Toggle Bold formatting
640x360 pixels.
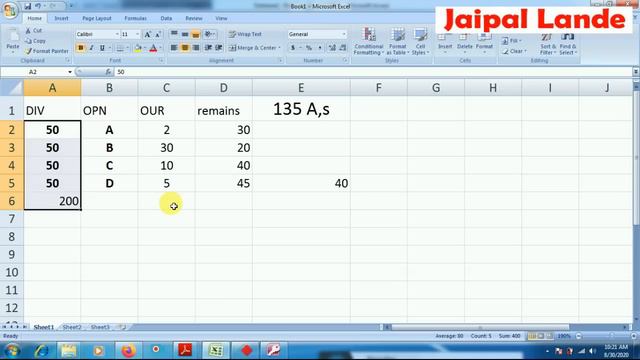pyautogui.click(x=80, y=48)
